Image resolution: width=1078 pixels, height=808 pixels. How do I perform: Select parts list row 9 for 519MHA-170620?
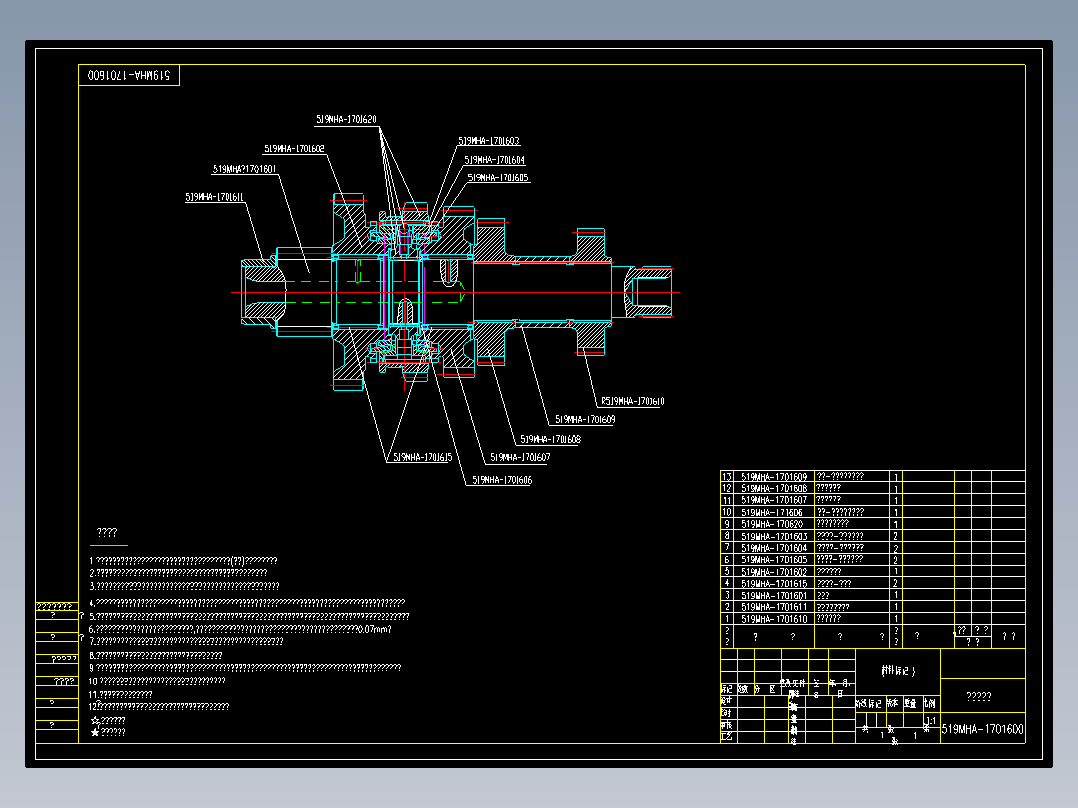872,524
